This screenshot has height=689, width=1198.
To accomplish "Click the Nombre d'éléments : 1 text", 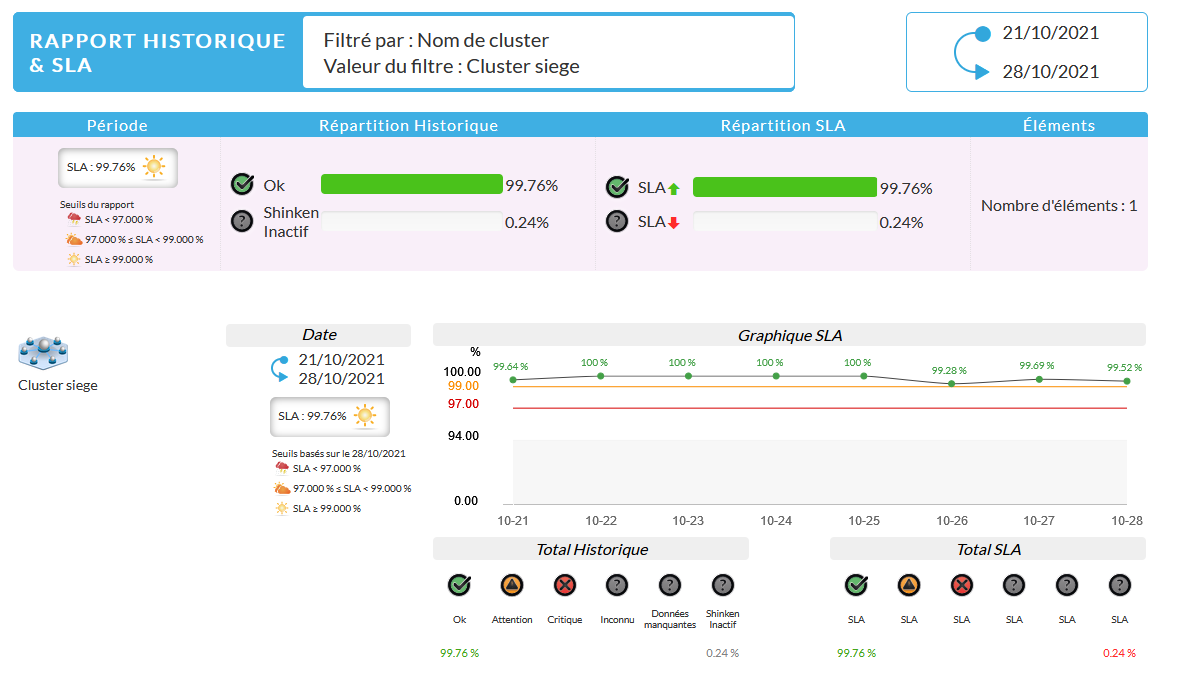I will point(1058,206).
